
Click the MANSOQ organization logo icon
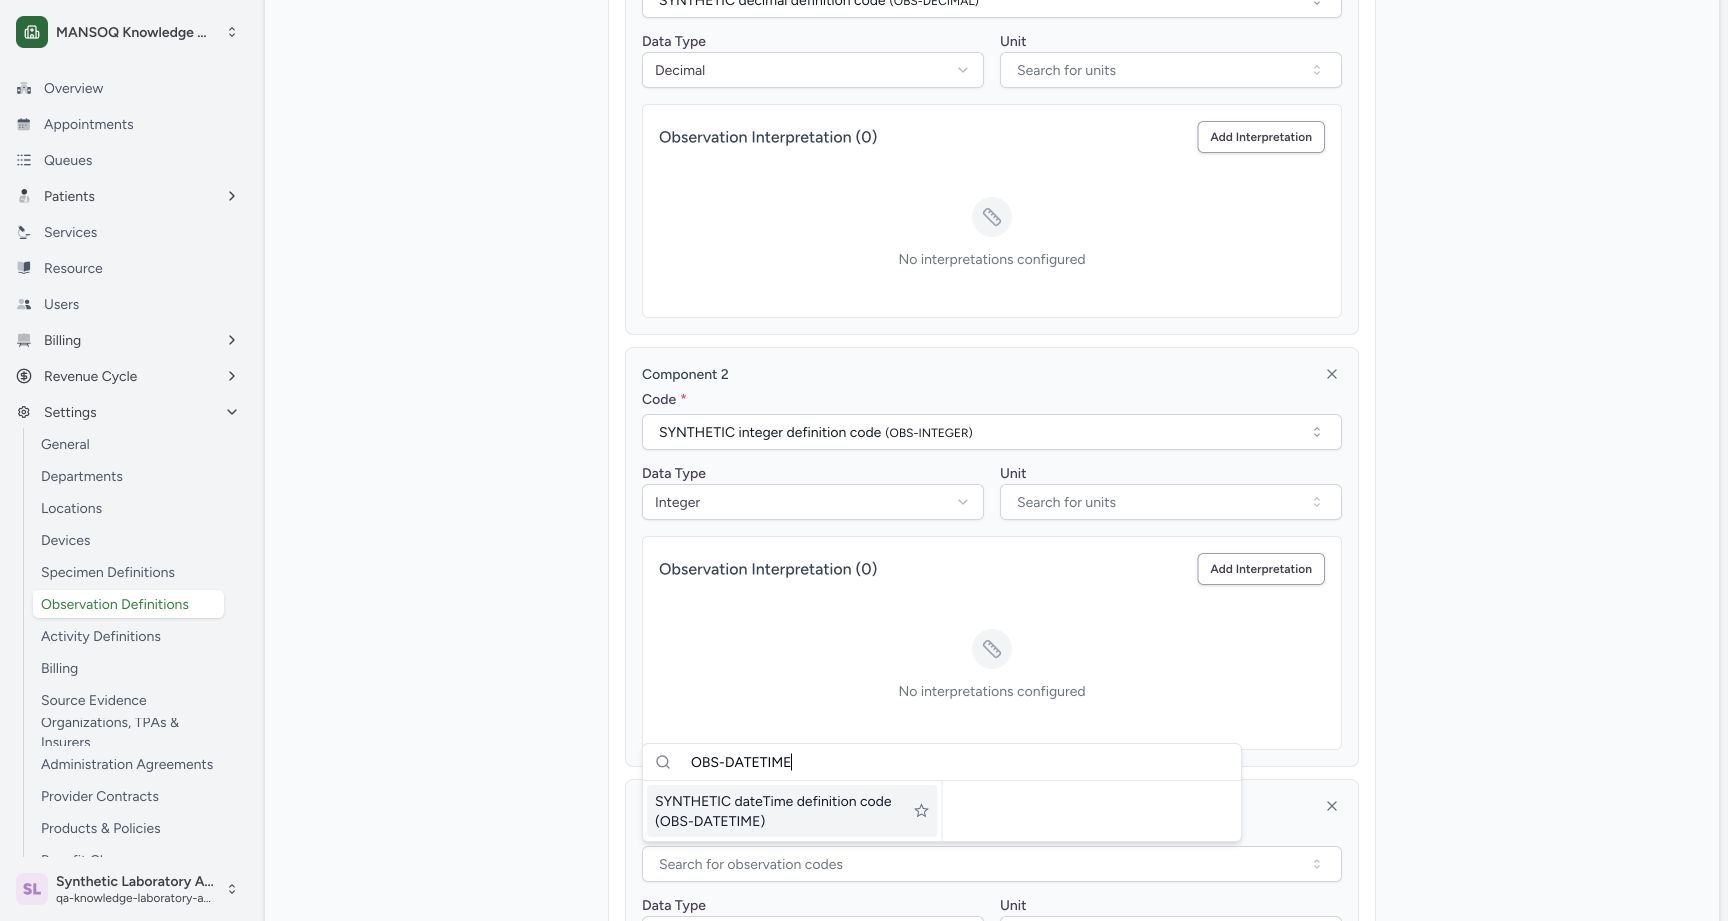tap(32, 32)
